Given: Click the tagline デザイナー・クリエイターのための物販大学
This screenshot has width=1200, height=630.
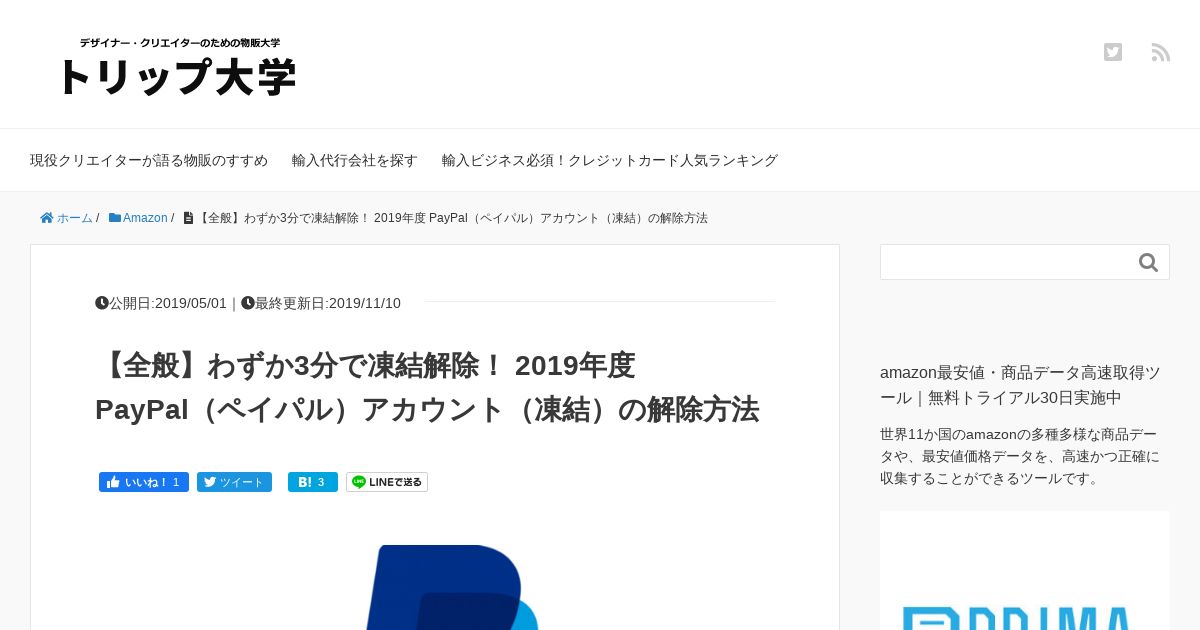Looking at the screenshot, I should (180, 43).
